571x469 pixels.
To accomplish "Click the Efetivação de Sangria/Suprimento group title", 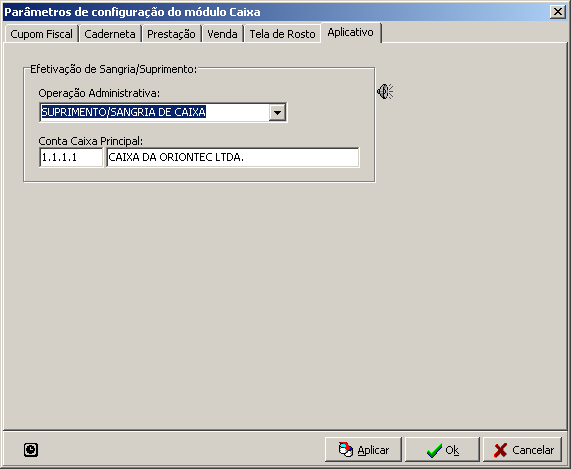I will 113,69.
